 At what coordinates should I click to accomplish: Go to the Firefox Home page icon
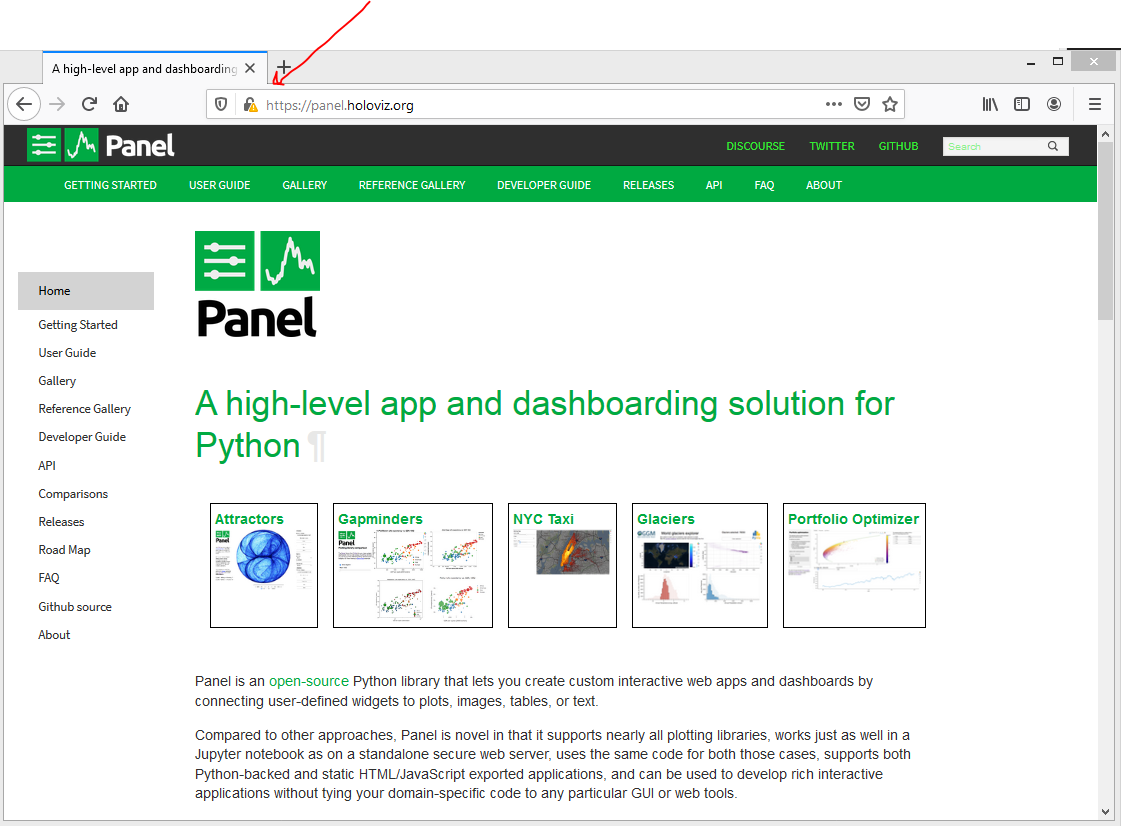pyautogui.click(x=121, y=104)
